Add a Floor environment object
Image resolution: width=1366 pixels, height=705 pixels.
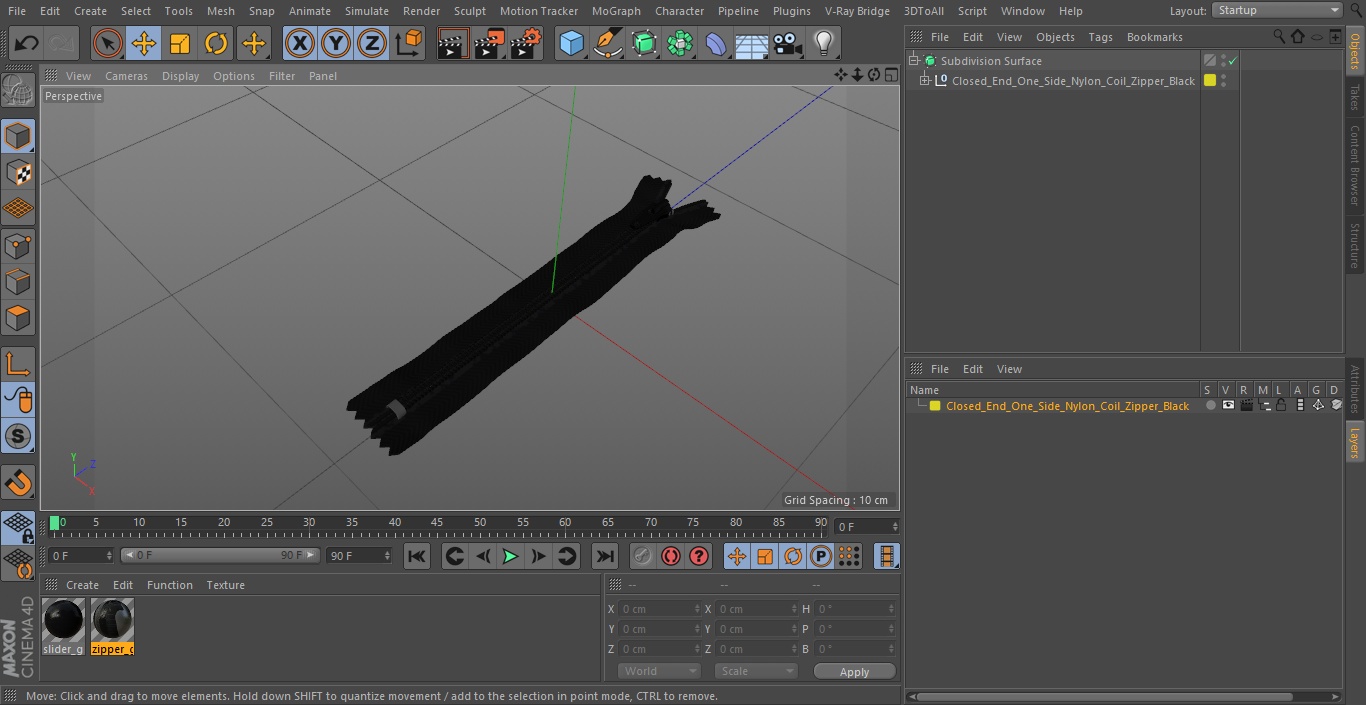pos(752,43)
